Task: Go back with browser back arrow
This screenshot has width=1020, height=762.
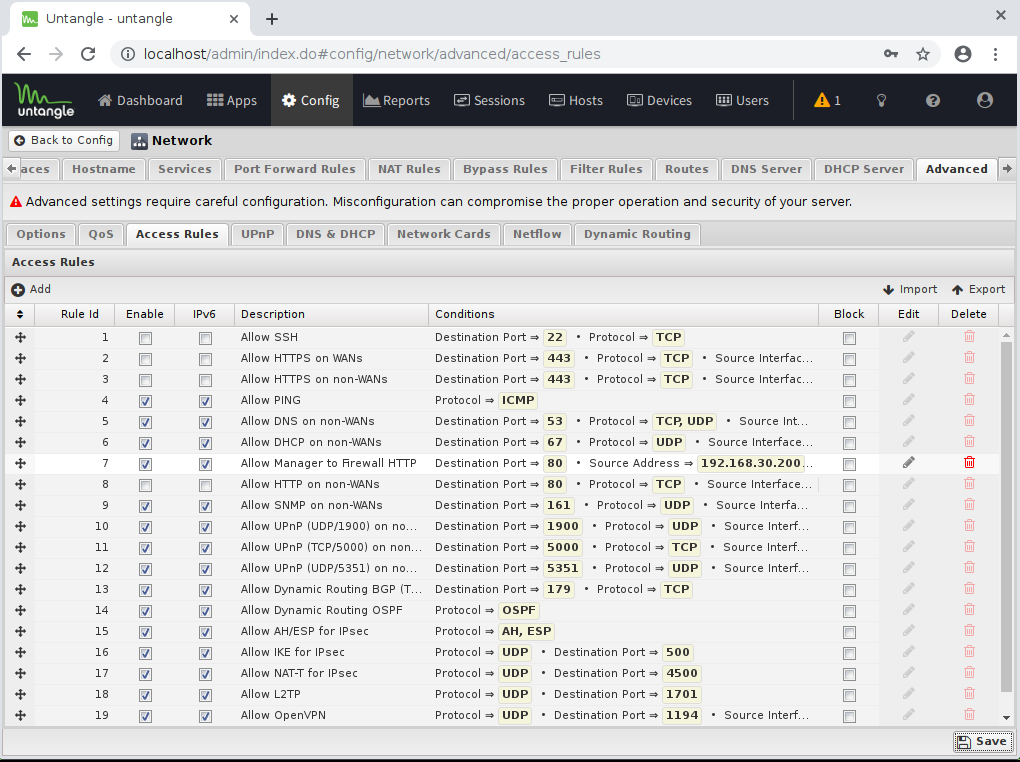Action: click(24, 54)
